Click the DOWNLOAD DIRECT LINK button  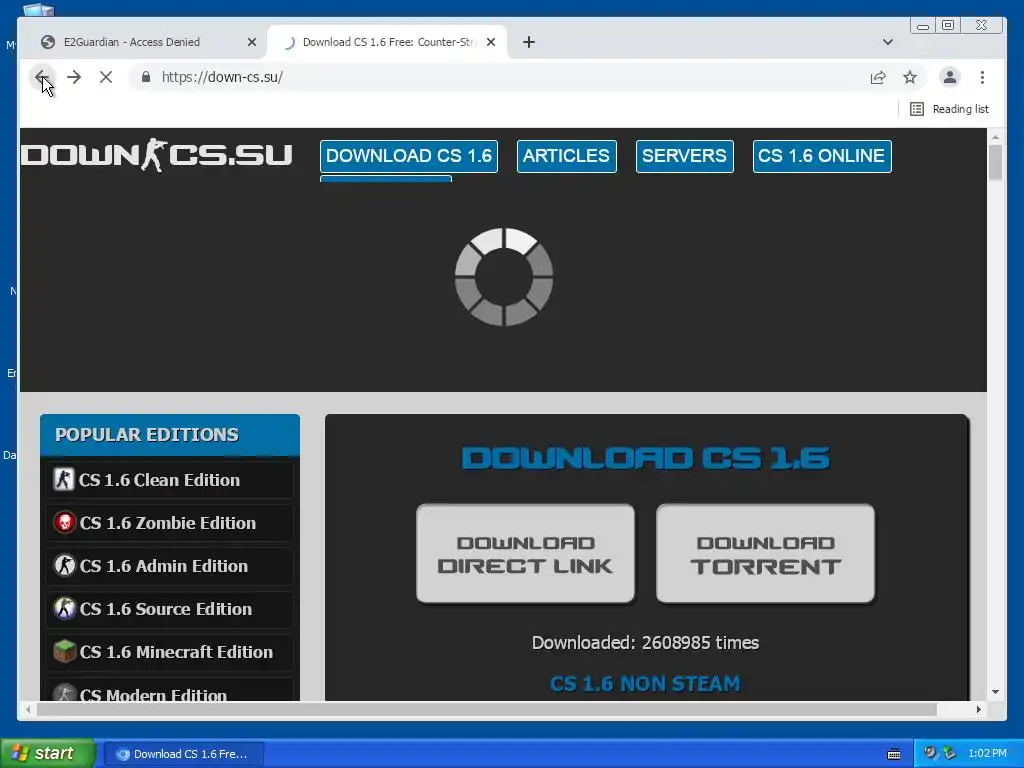(x=526, y=554)
